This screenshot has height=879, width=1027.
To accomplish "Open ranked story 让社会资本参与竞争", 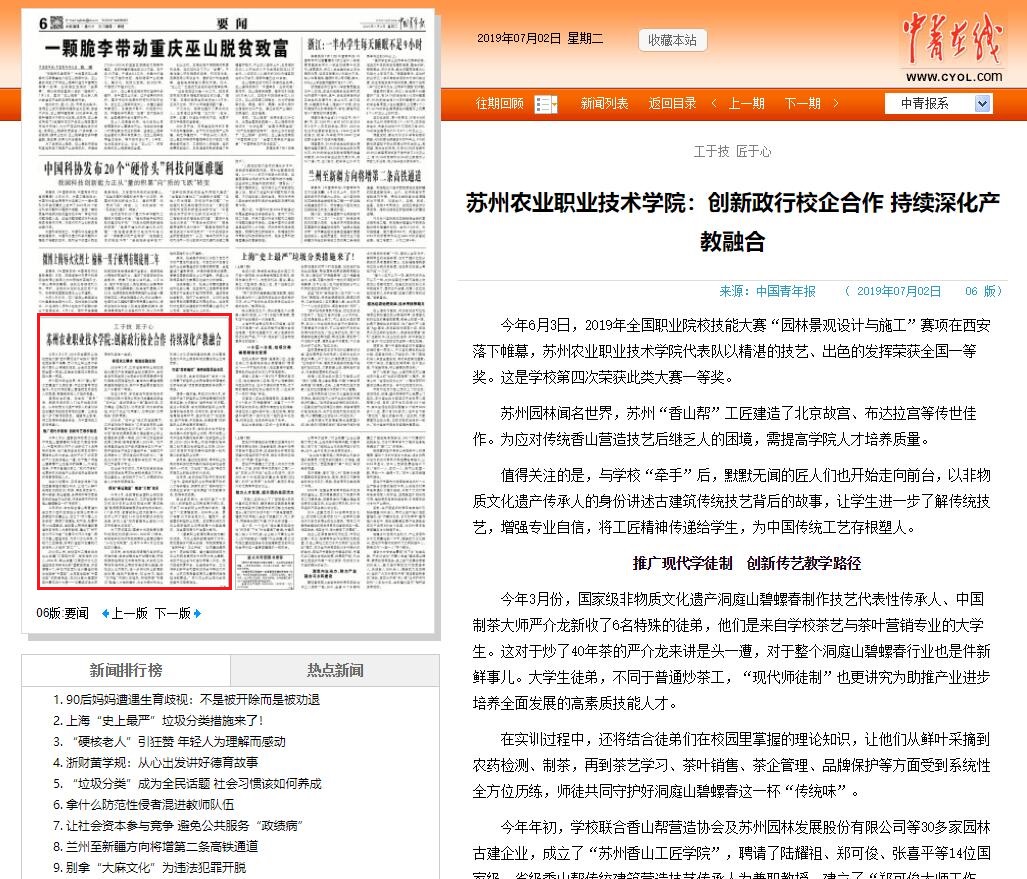I will coord(184,825).
